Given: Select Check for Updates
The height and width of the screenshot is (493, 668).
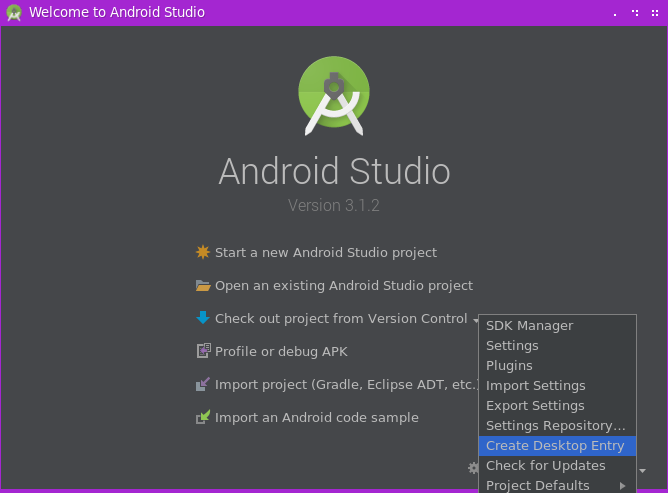Looking at the screenshot, I should coord(557,466).
